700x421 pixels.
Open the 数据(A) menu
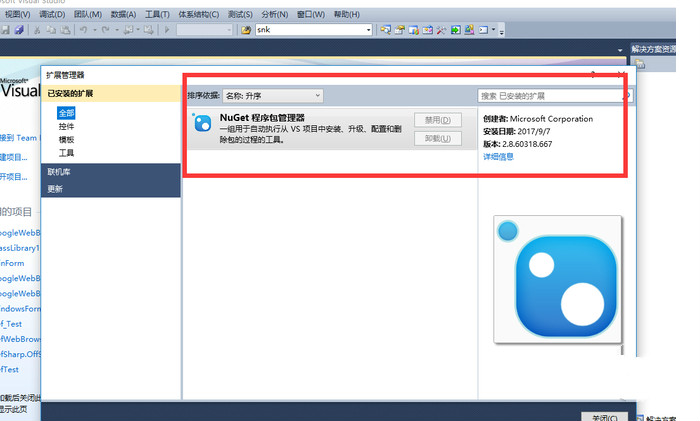(x=123, y=14)
